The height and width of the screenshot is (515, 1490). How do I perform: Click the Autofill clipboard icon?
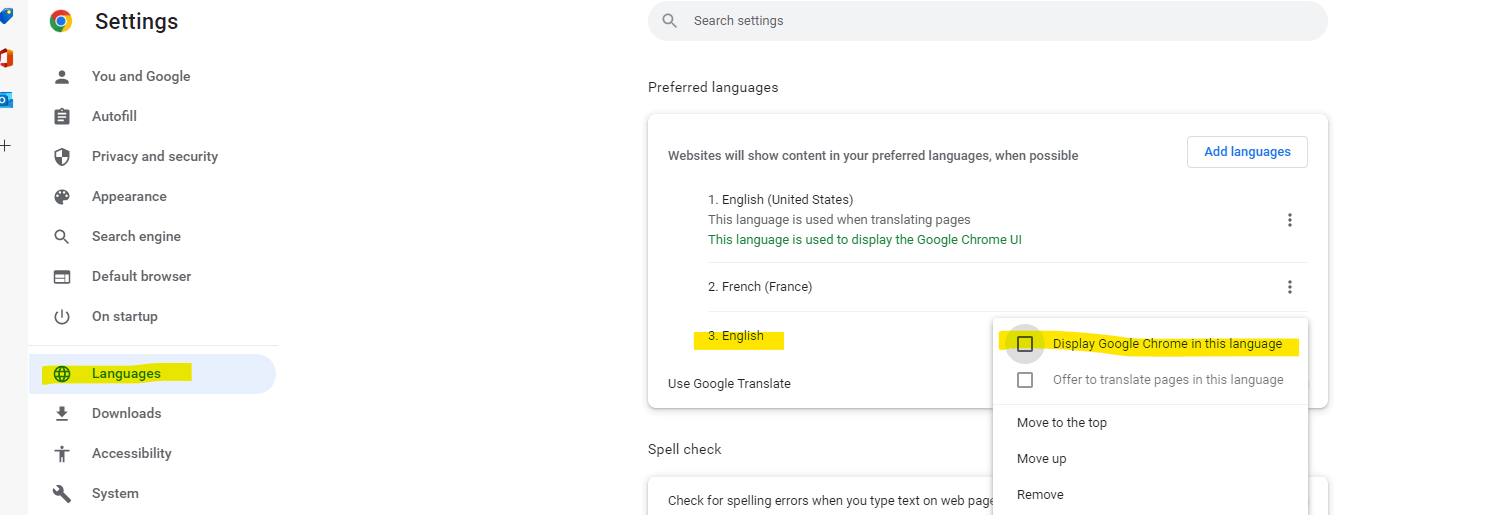(62, 117)
